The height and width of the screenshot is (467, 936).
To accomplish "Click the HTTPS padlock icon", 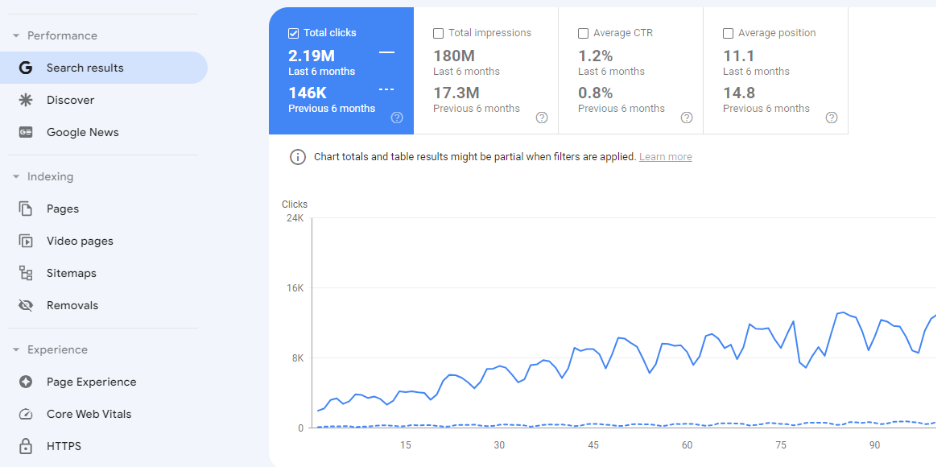I will point(26,446).
